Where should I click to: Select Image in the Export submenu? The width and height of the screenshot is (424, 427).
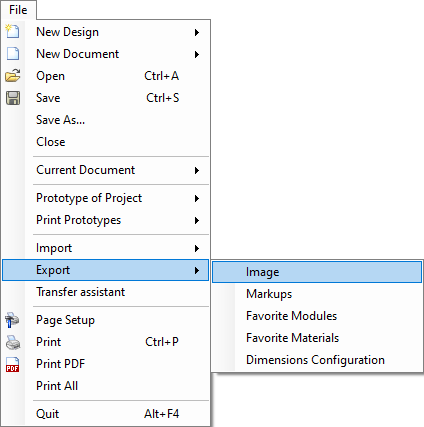317,272
